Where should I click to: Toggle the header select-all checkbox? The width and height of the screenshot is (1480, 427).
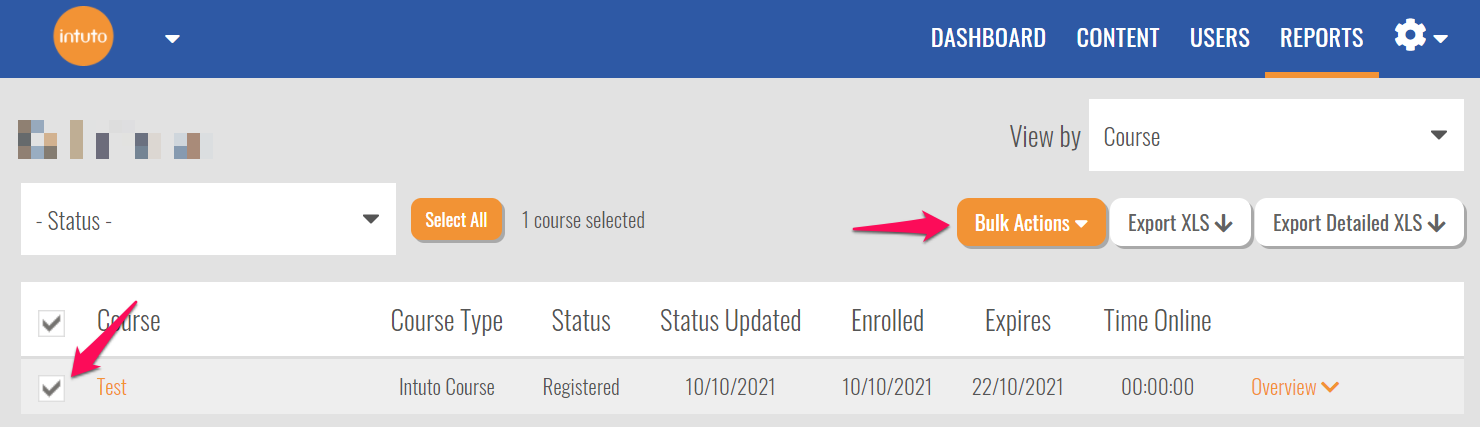[51, 323]
